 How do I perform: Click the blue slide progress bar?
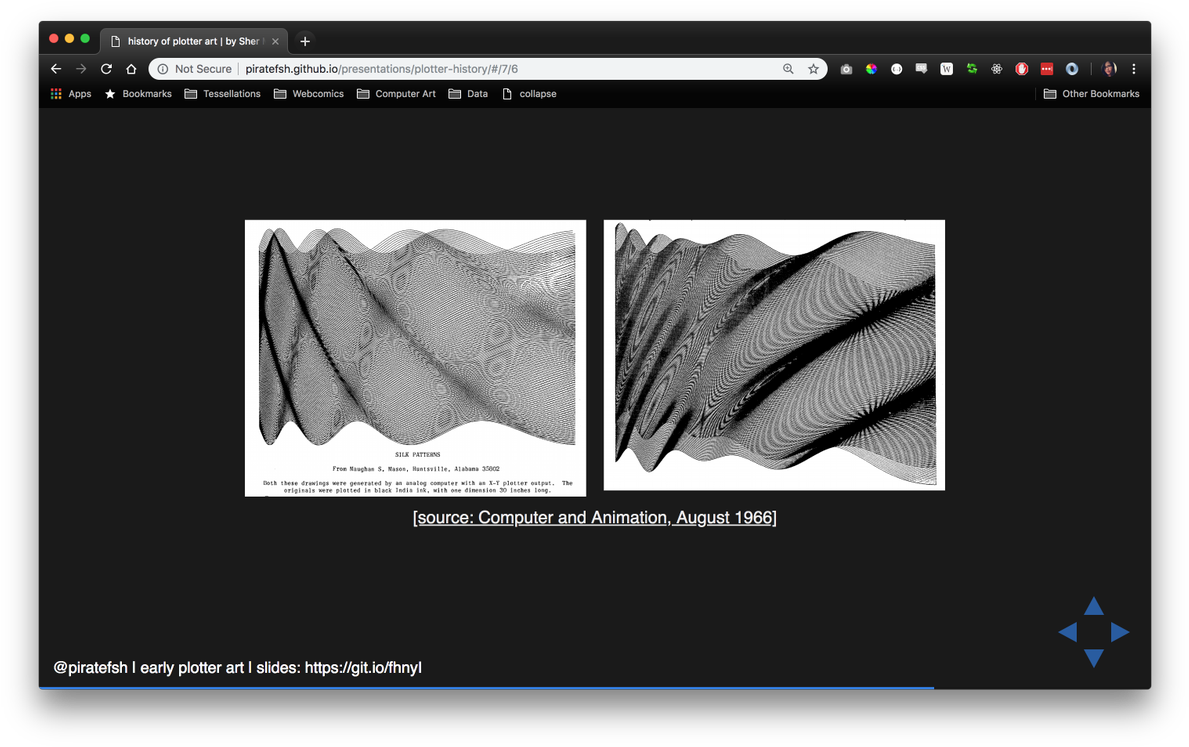(x=486, y=688)
